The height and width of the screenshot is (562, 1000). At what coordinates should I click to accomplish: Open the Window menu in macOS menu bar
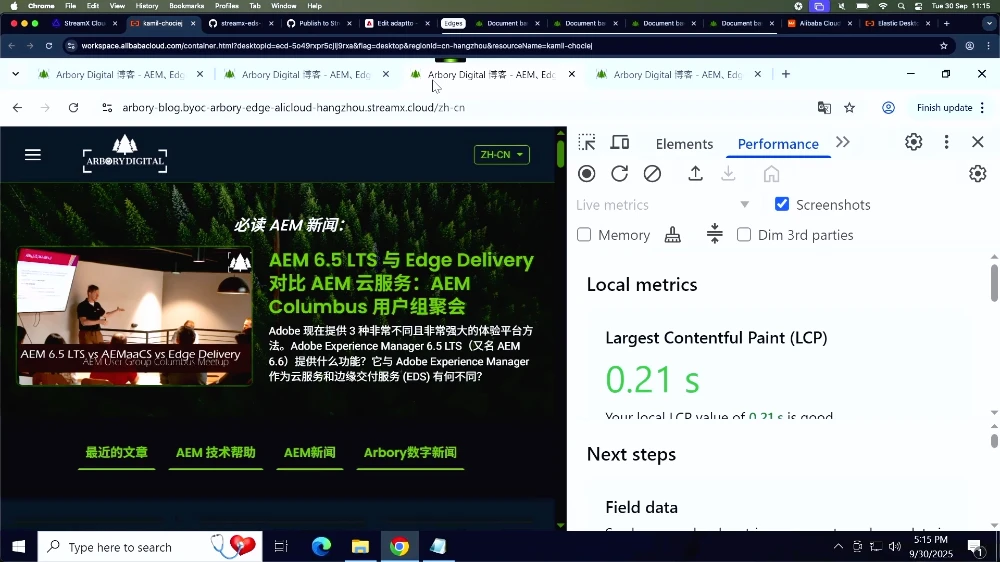click(284, 6)
